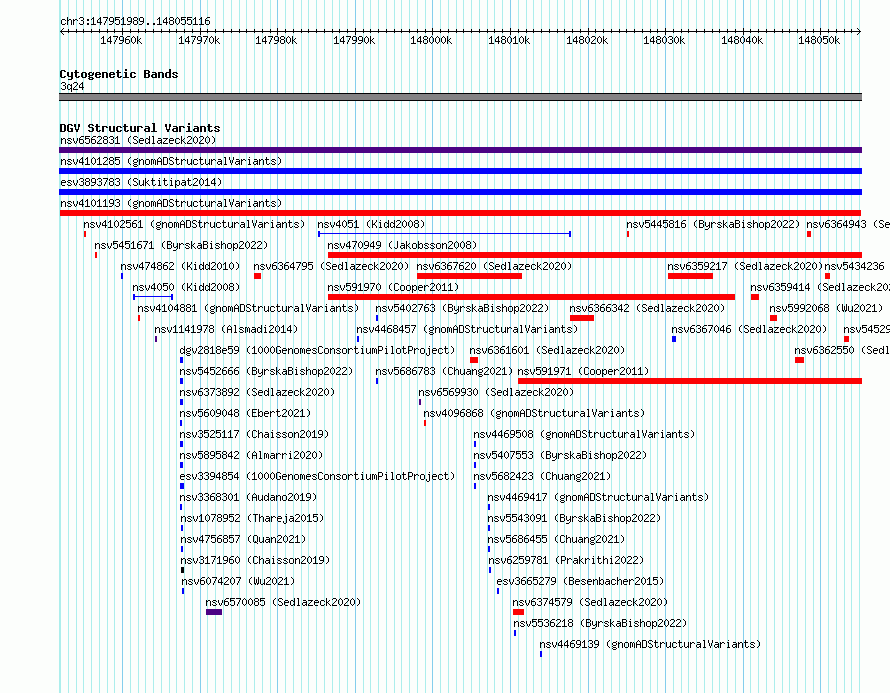Click nsv6373892 (Sedlazeck2020) label
This screenshot has height=693, width=890.
257,392
